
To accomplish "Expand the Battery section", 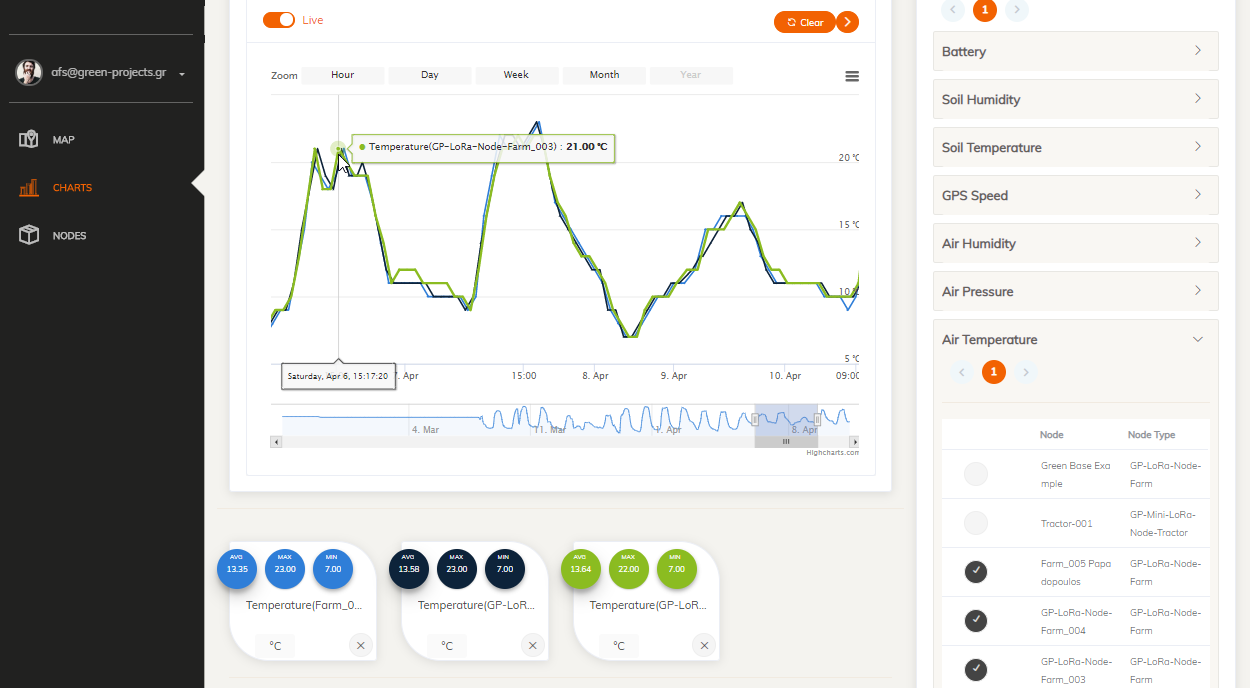I will coord(1075,51).
